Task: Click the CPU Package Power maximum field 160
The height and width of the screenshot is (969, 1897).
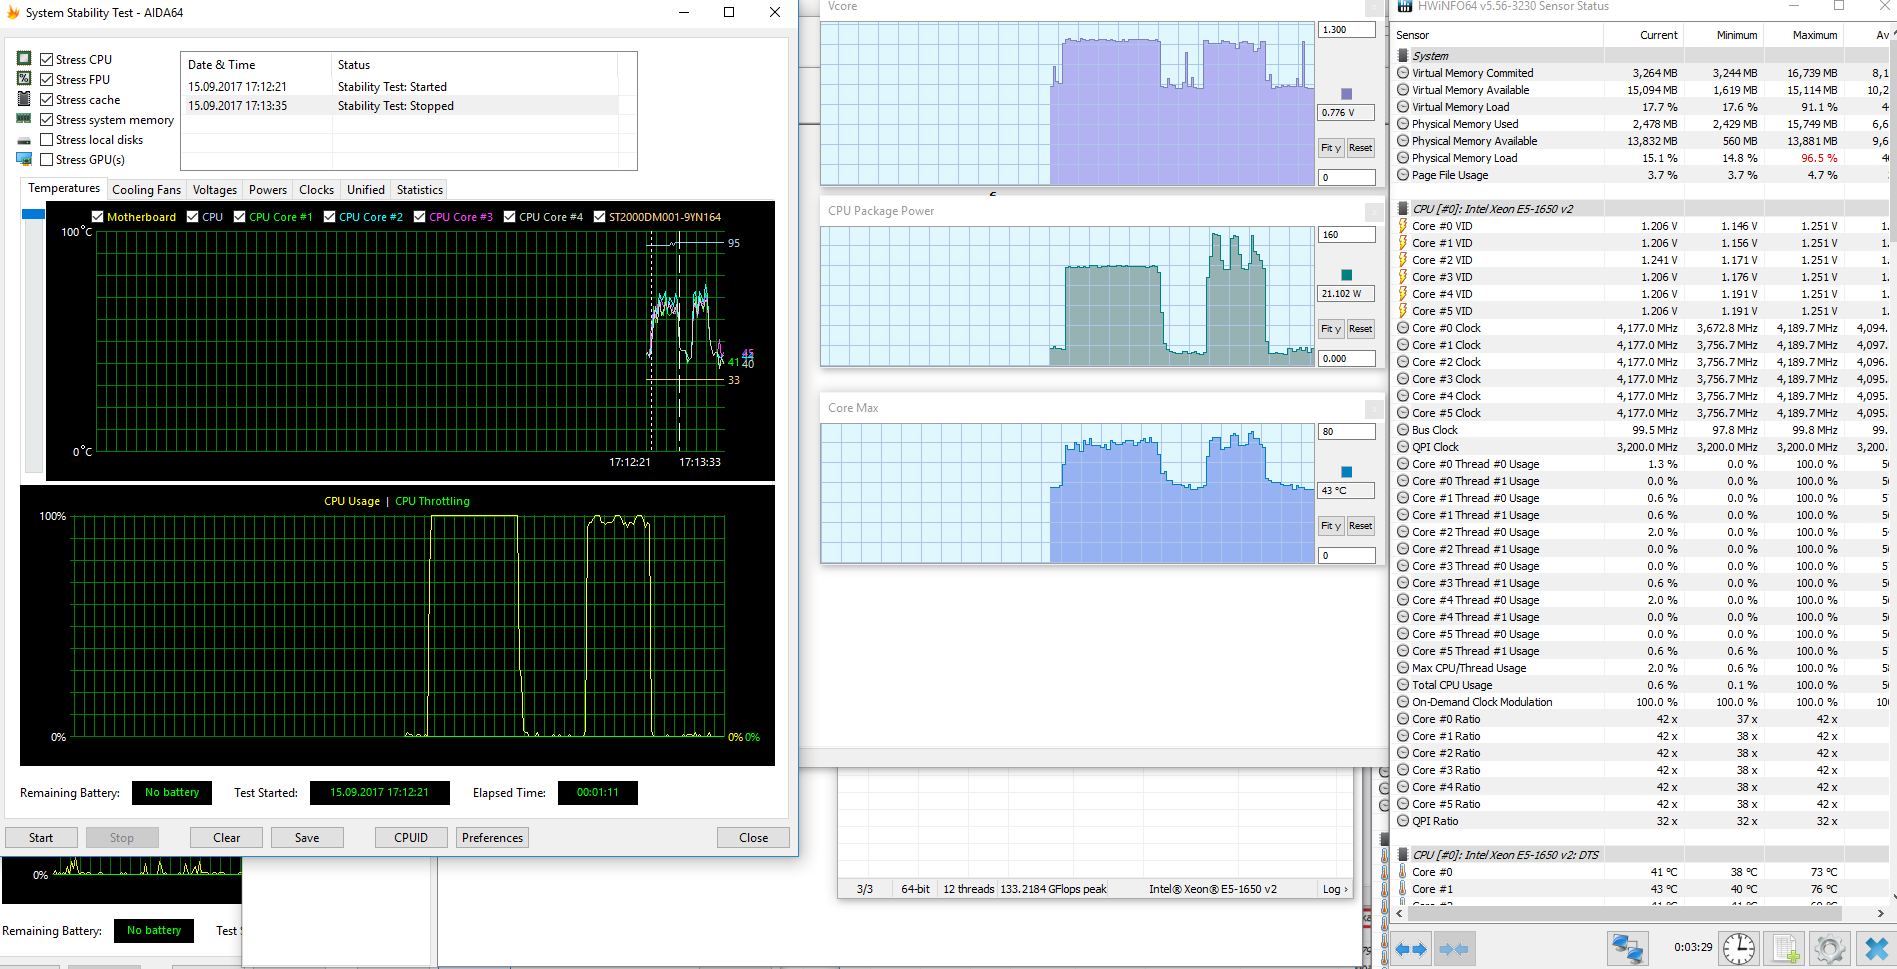Action: pos(1347,235)
